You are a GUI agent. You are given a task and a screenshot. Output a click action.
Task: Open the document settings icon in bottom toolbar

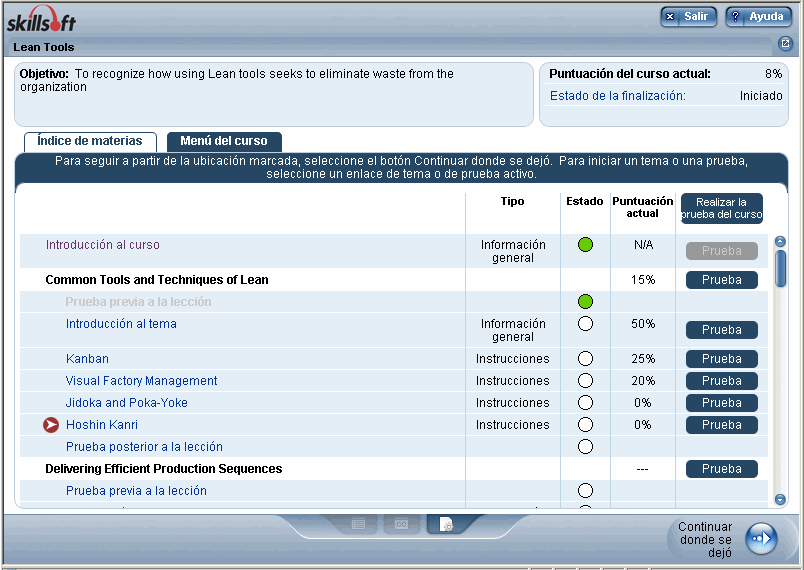click(447, 524)
